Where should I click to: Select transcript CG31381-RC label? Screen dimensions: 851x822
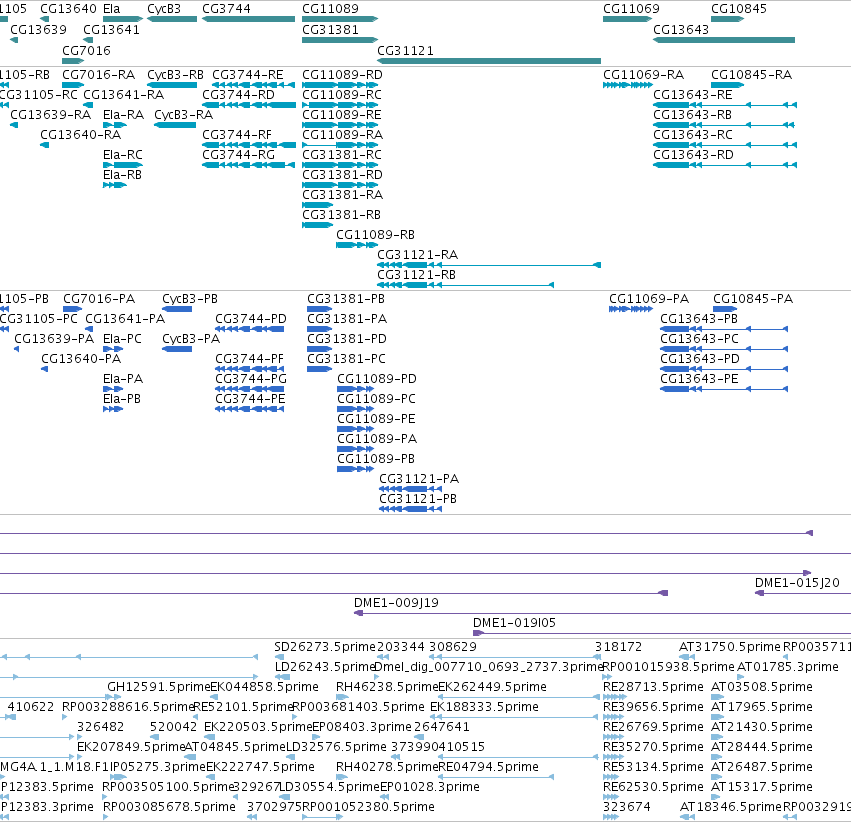pos(342,155)
